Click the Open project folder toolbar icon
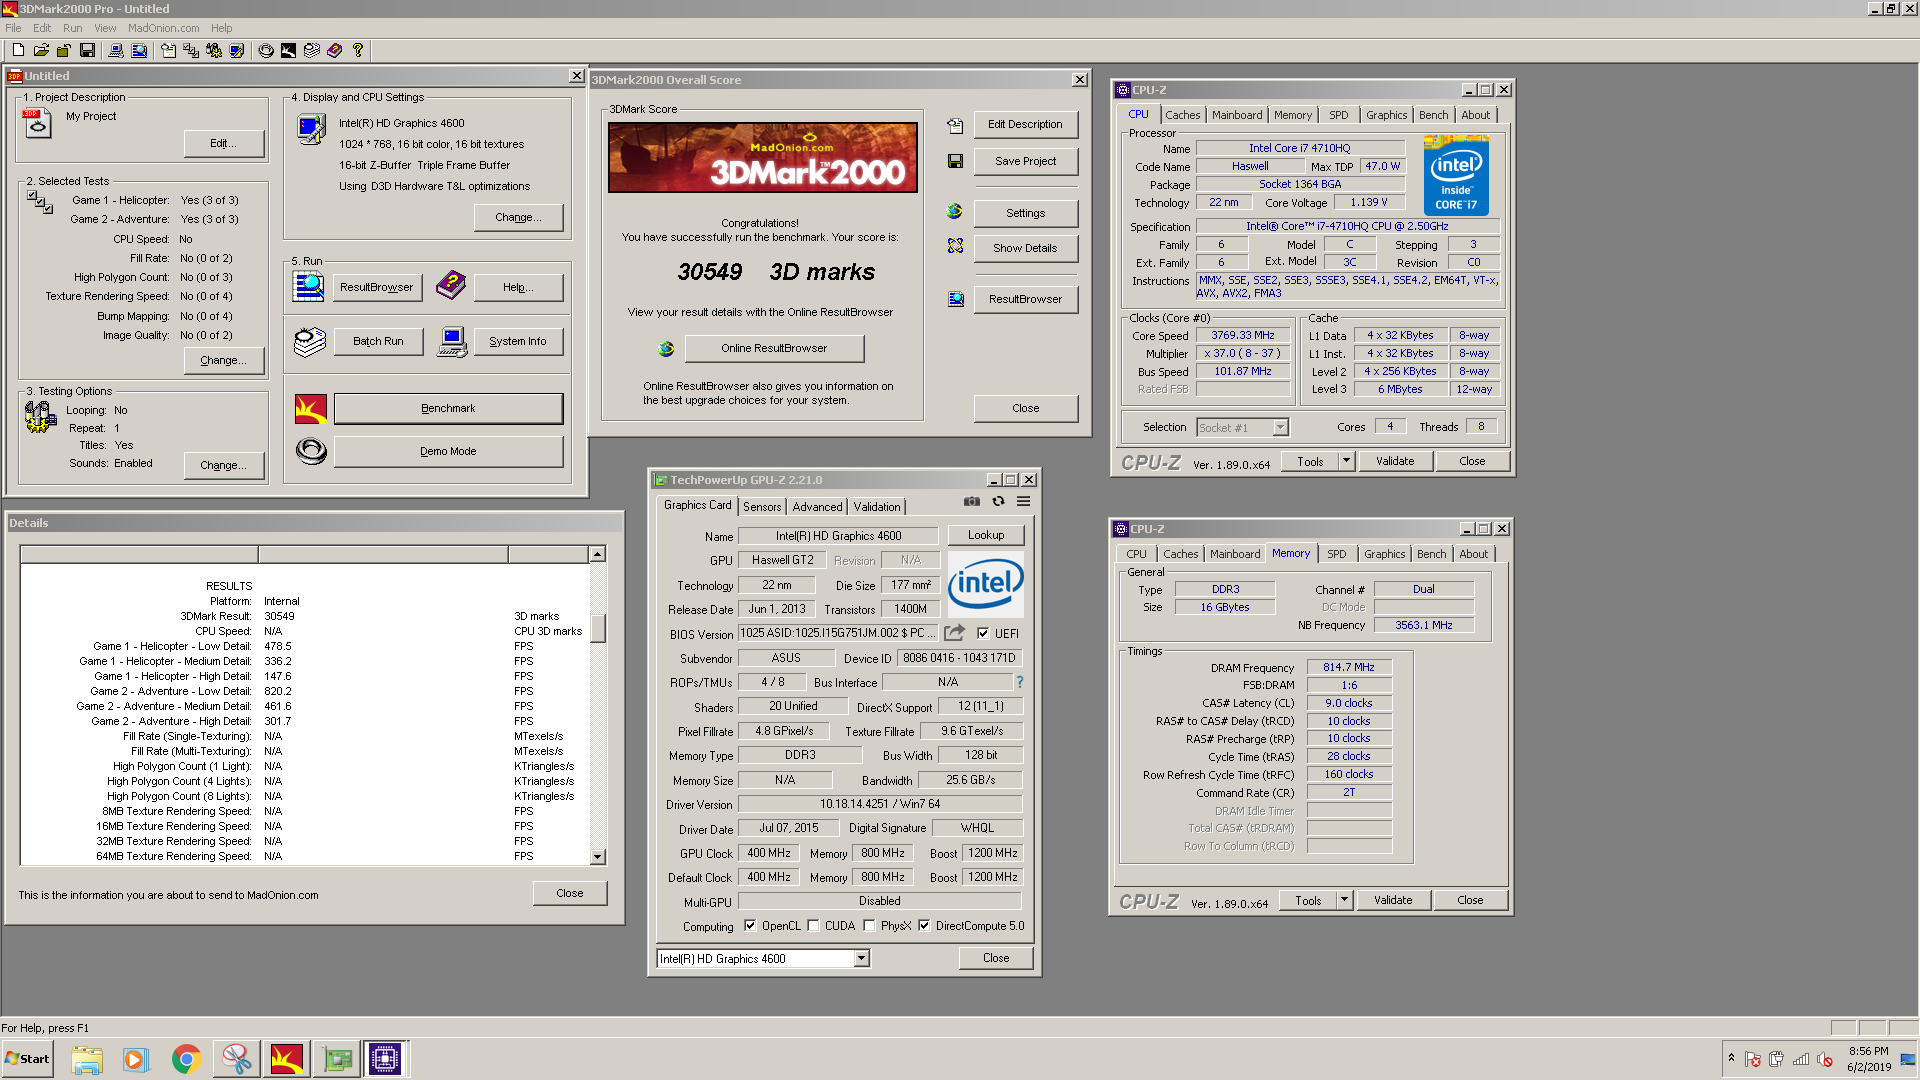Screen dimensions: 1920x1080 [x=41, y=50]
